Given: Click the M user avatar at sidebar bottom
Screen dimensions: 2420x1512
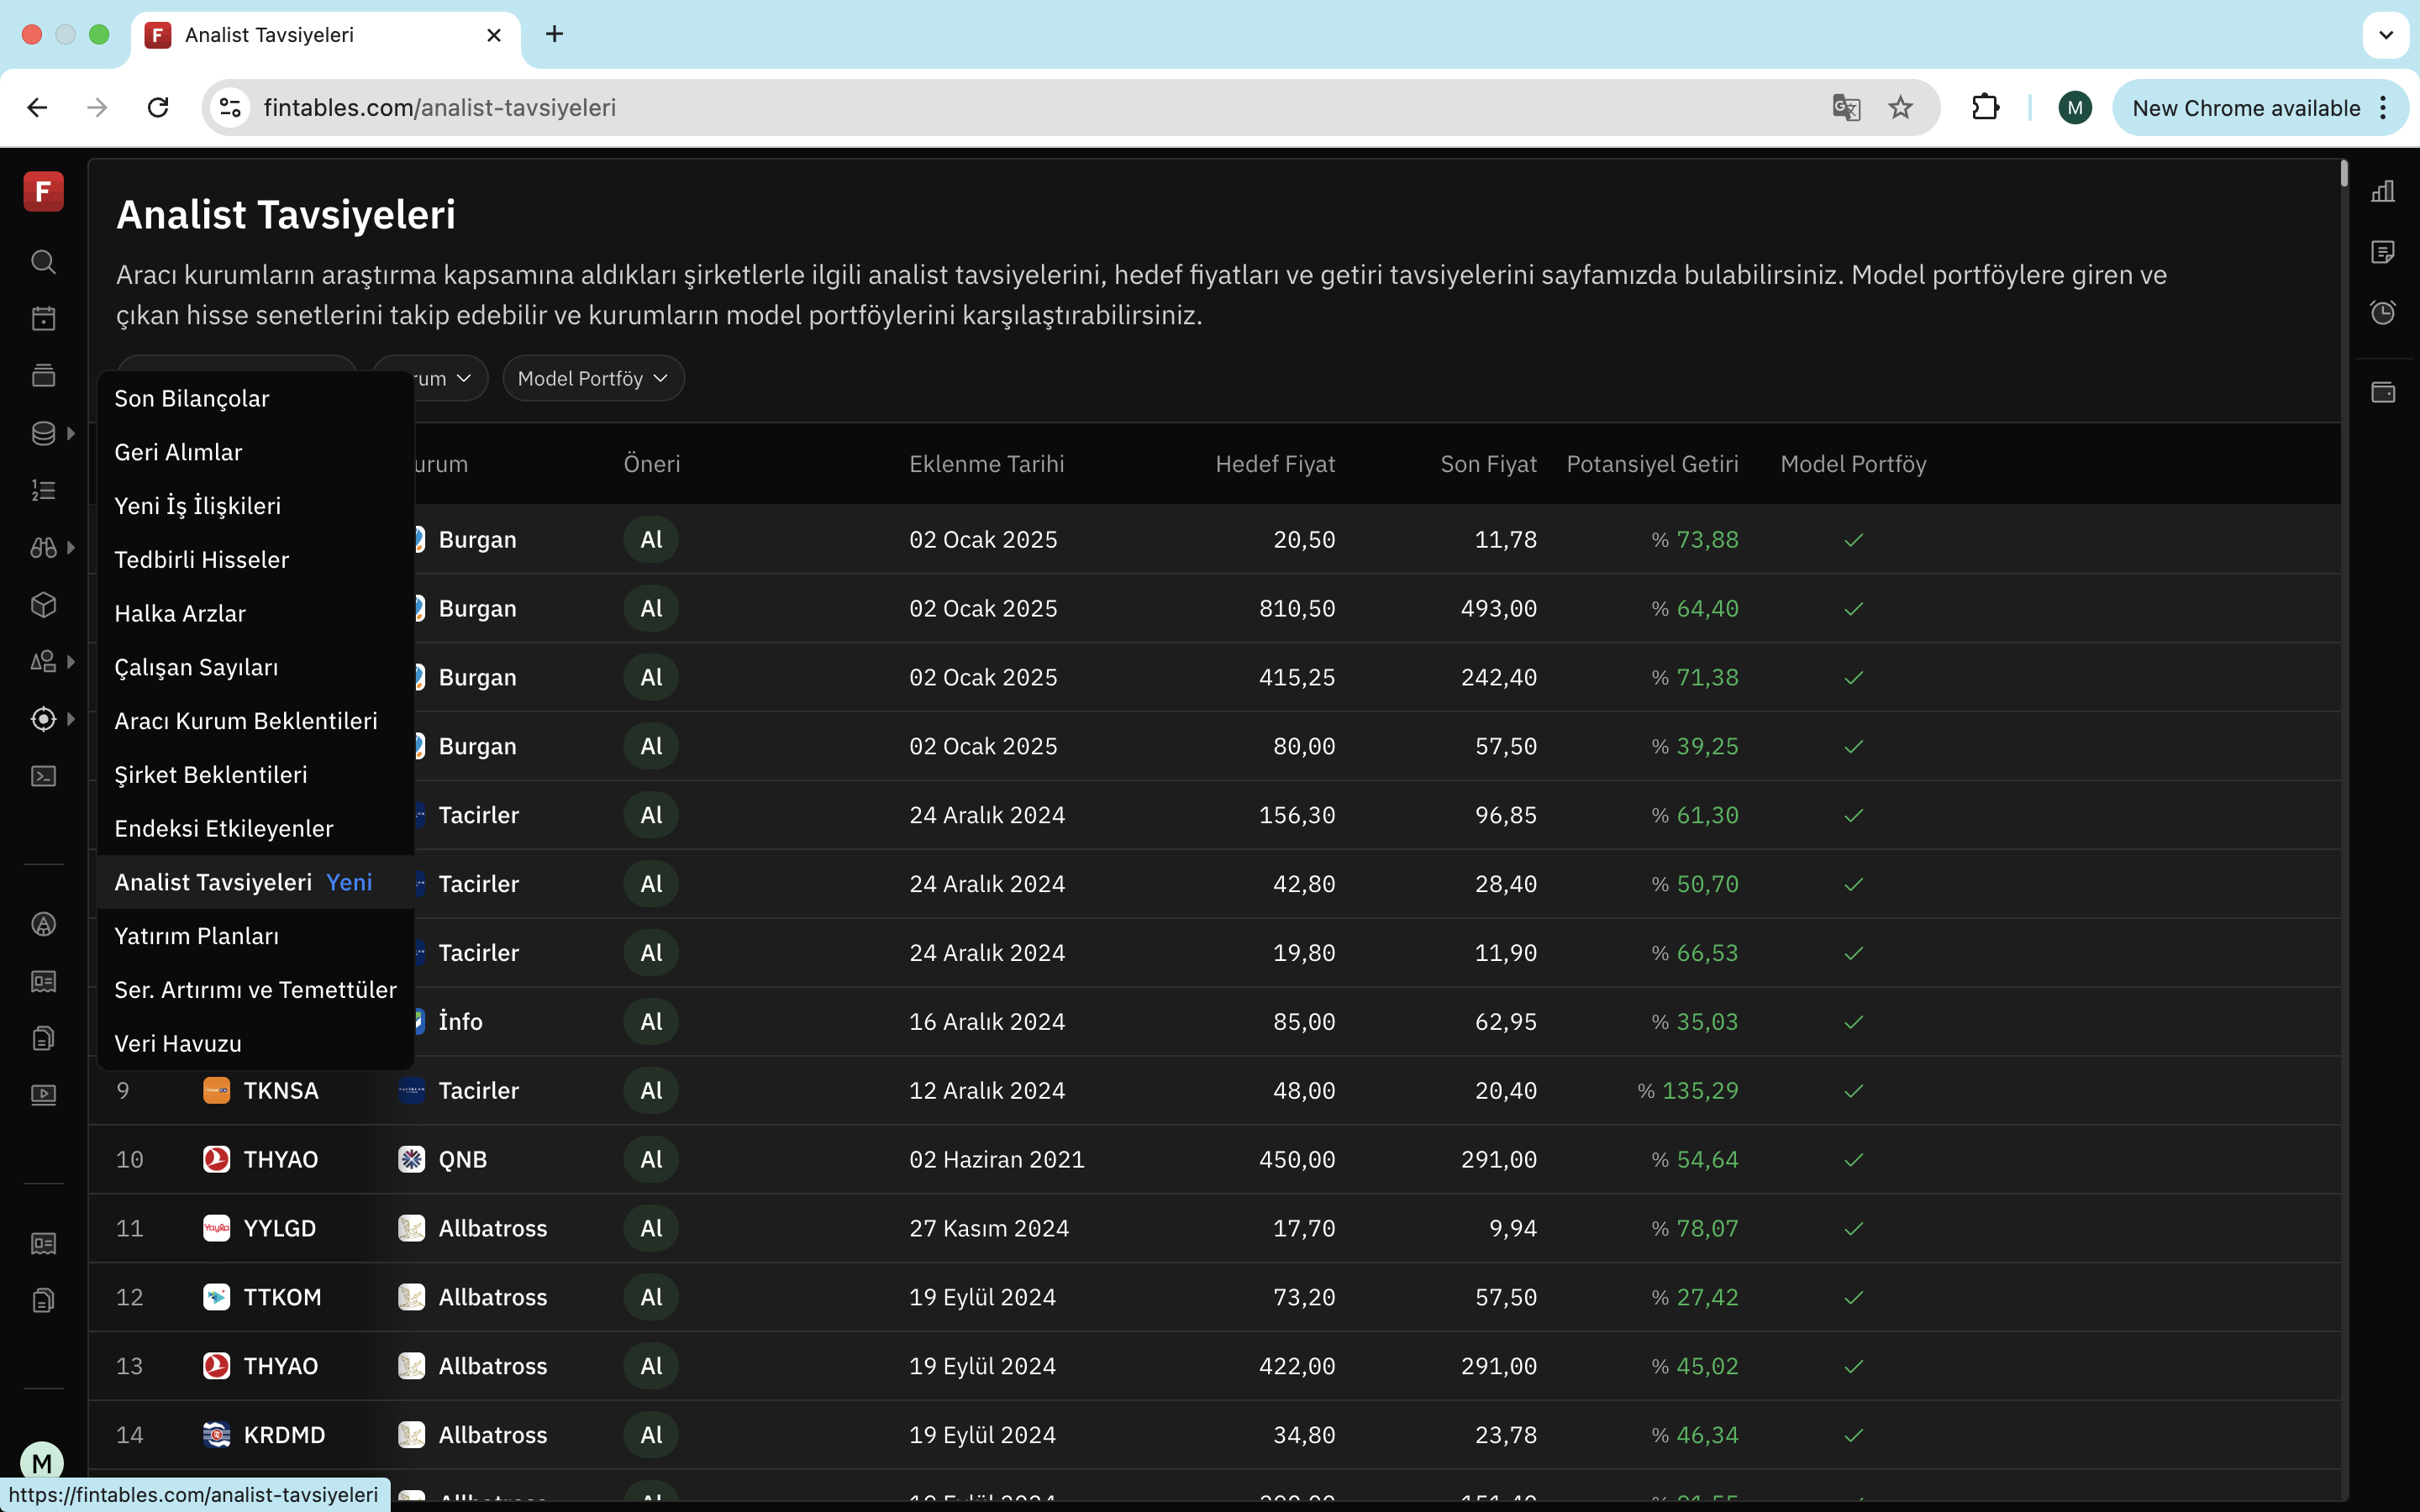Looking at the screenshot, I should coord(42,1463).
